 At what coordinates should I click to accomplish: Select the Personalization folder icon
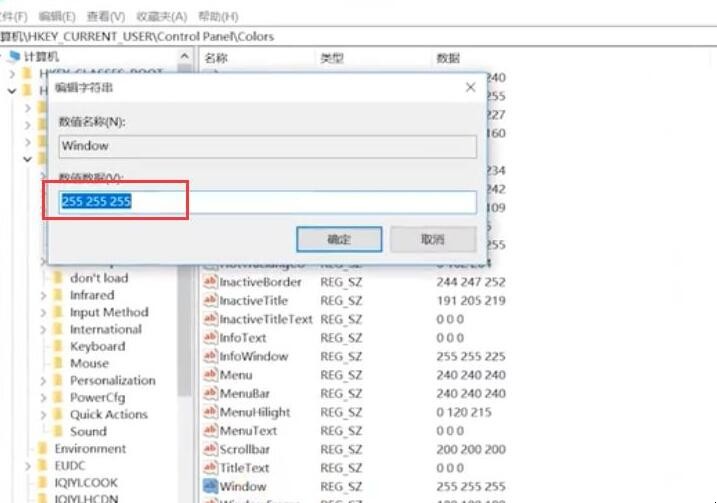58,380
